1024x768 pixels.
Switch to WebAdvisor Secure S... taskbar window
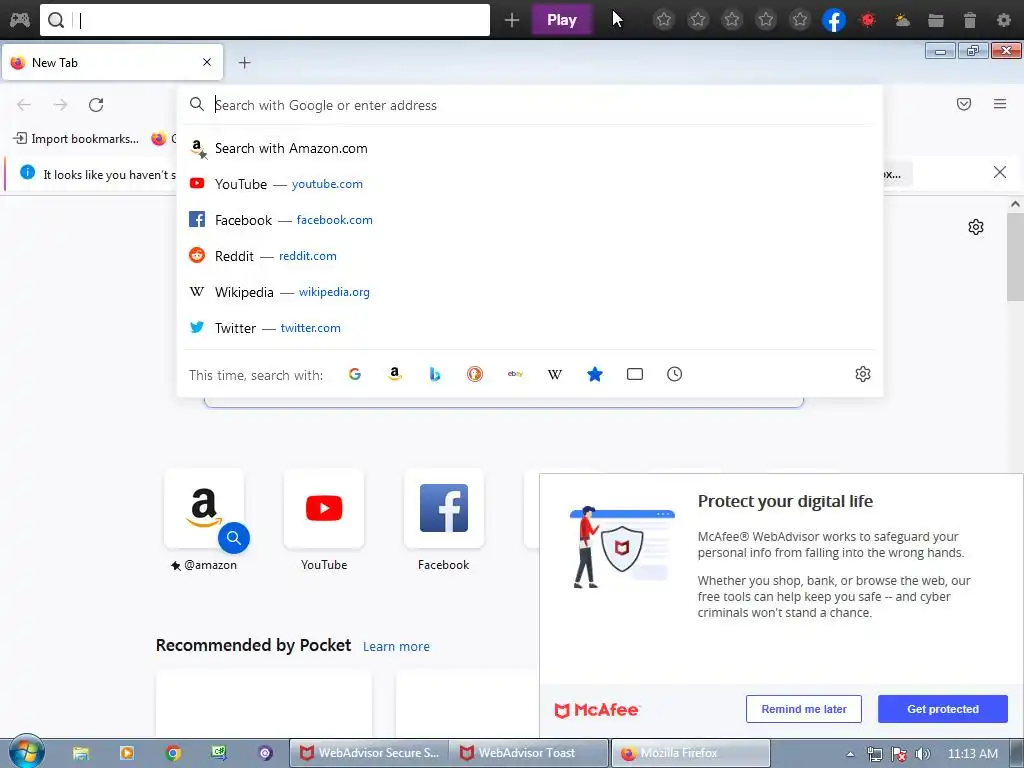click(369, 753)
